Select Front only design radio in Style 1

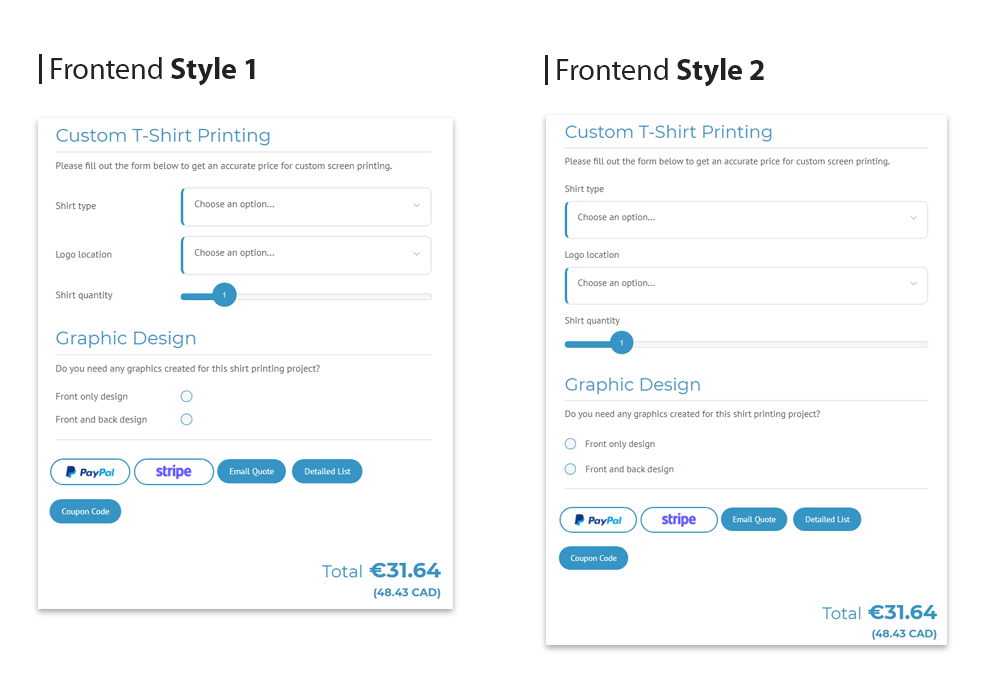tap(186, 397)
